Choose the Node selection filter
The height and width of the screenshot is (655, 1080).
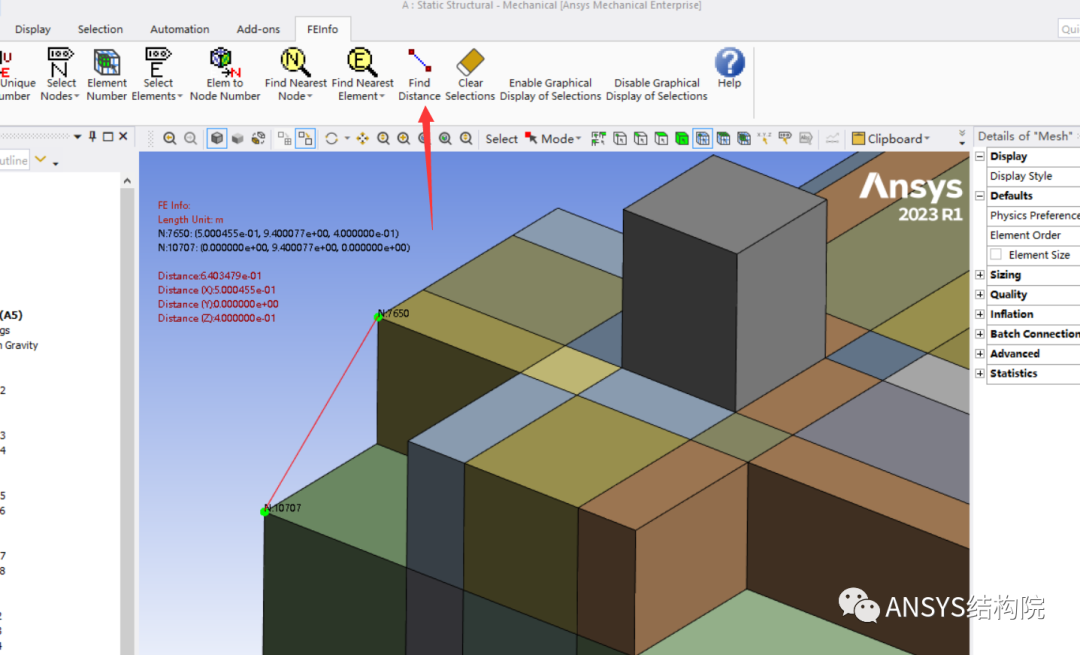(703, 138)
